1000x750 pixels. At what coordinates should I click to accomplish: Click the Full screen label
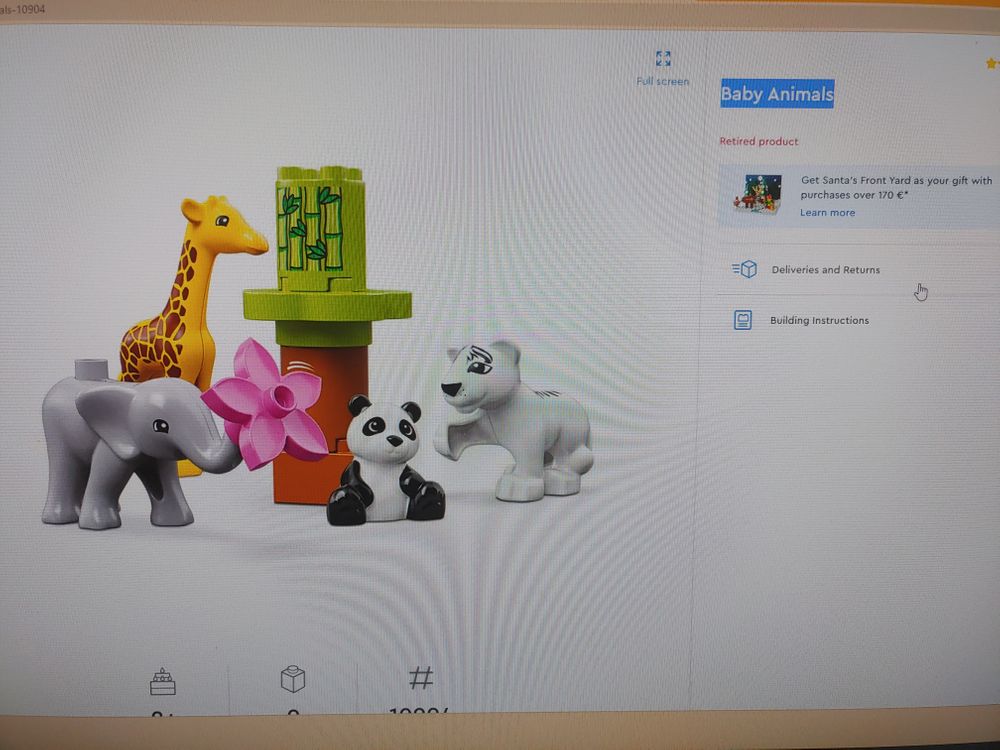click(x=663, y=82)
